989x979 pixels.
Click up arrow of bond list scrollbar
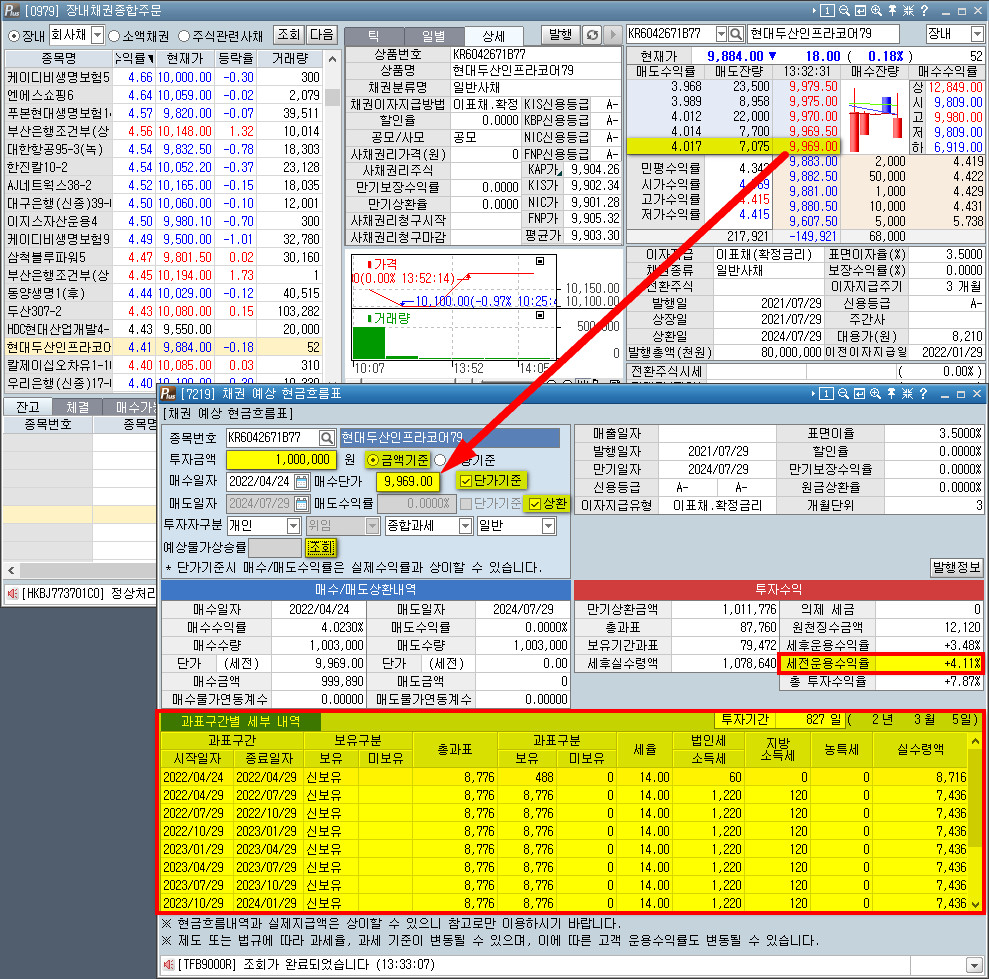(x=332, y=59)
